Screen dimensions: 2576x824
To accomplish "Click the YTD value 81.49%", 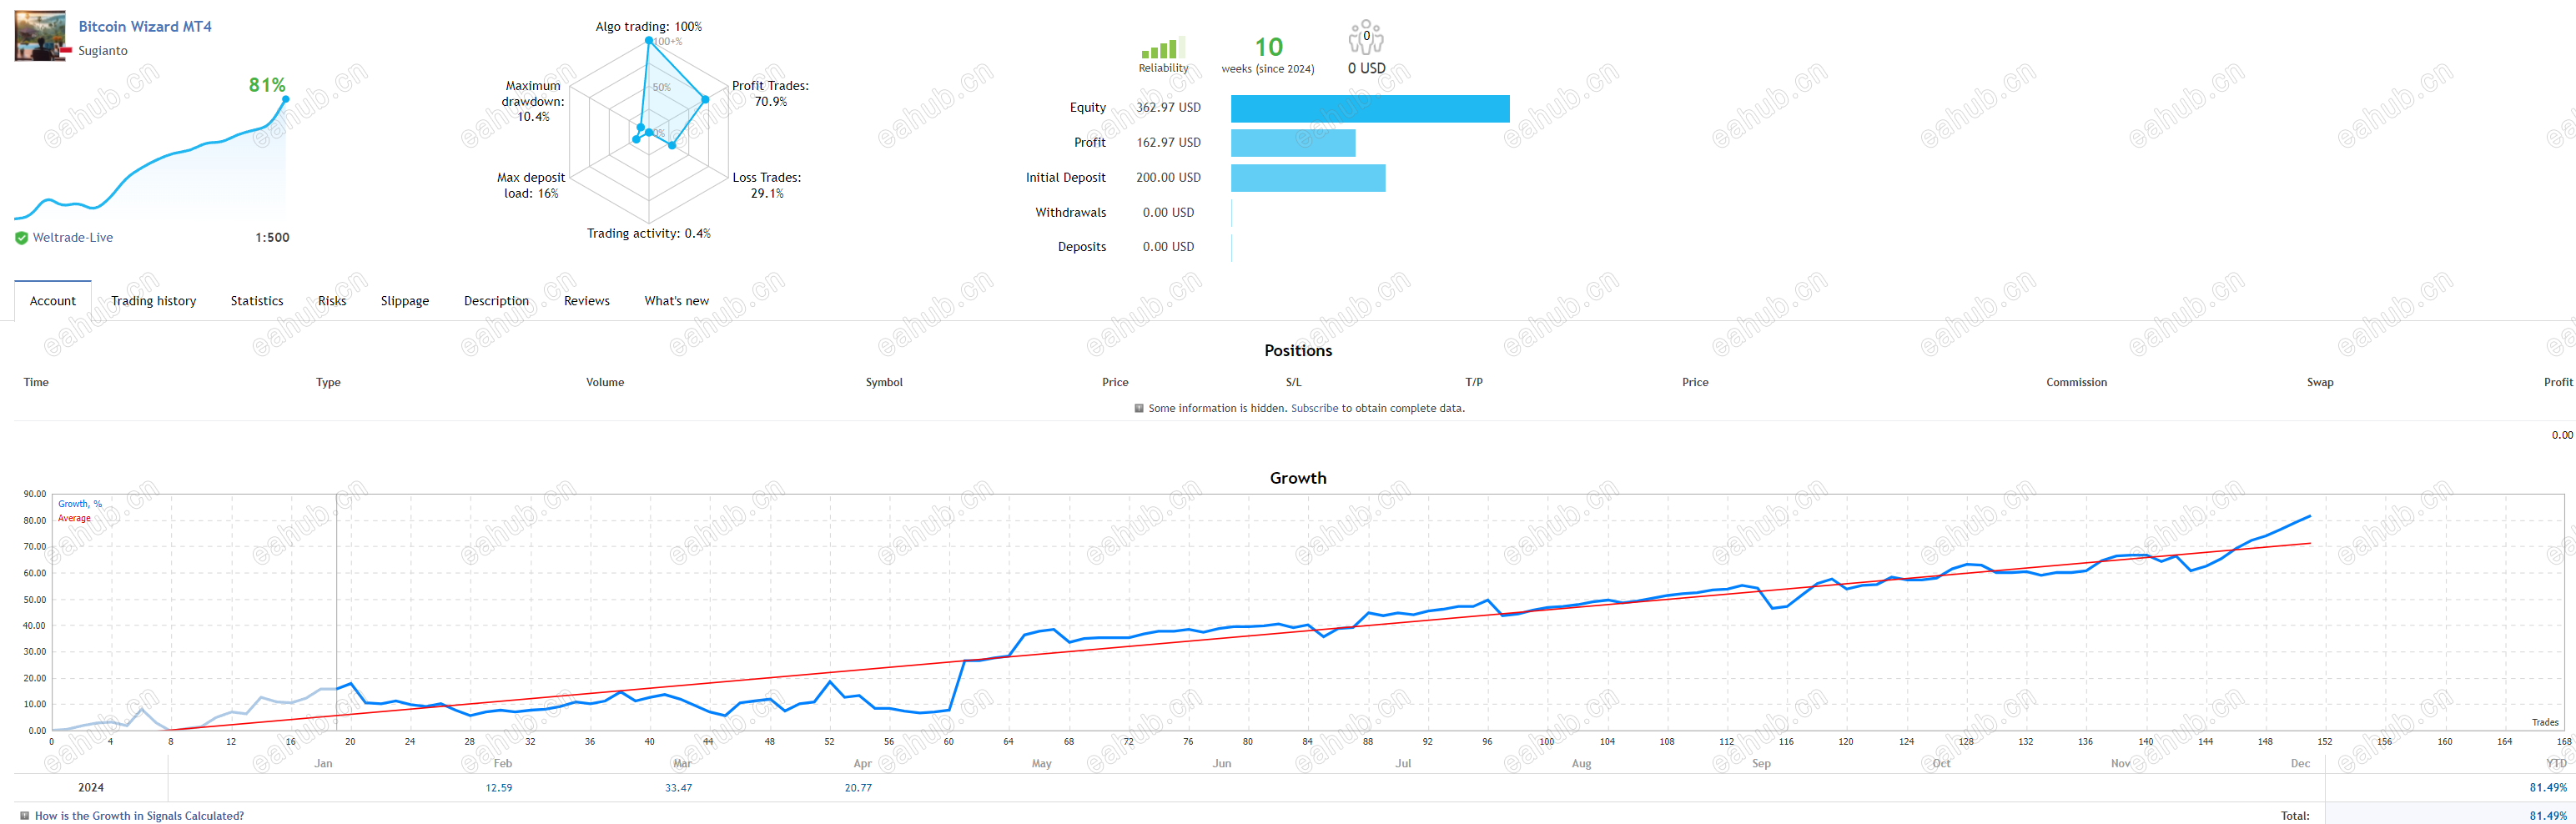I will [2548, 788].
